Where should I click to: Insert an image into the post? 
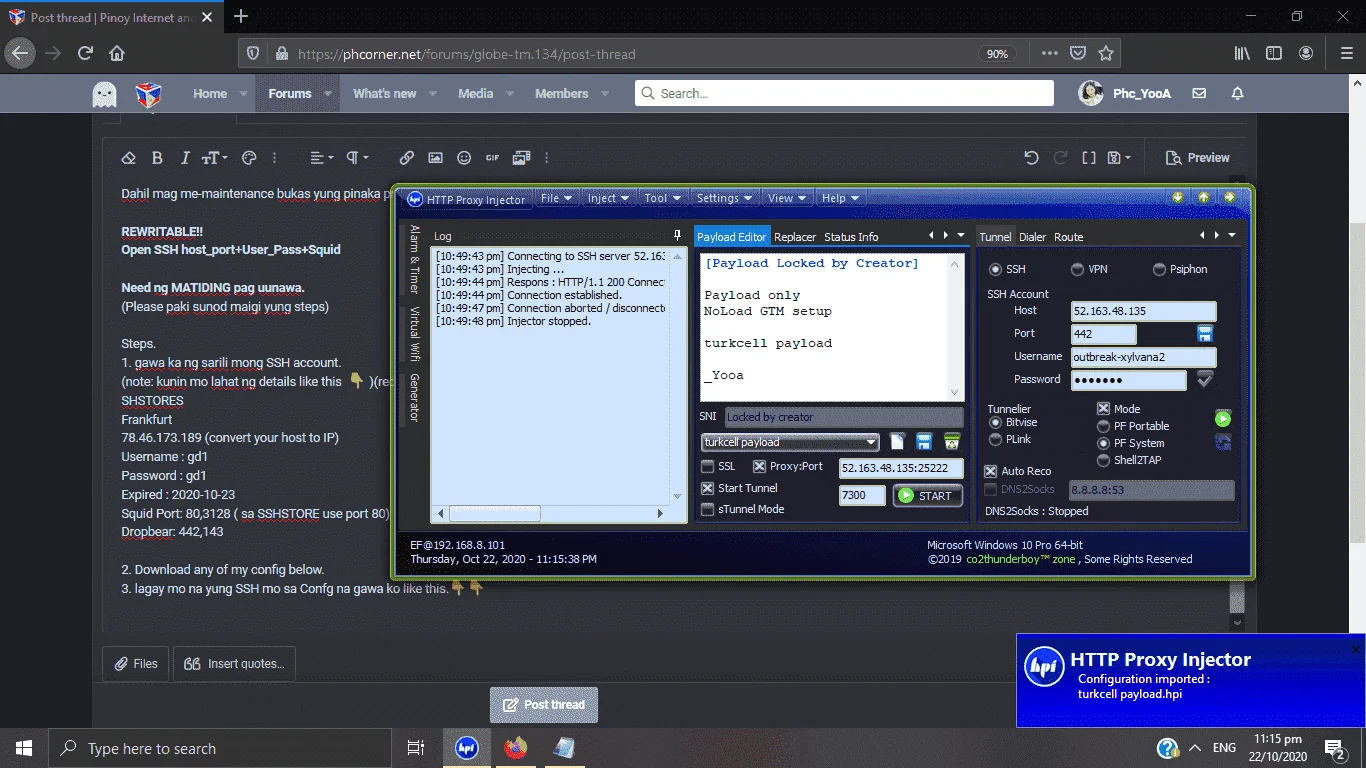435,158
